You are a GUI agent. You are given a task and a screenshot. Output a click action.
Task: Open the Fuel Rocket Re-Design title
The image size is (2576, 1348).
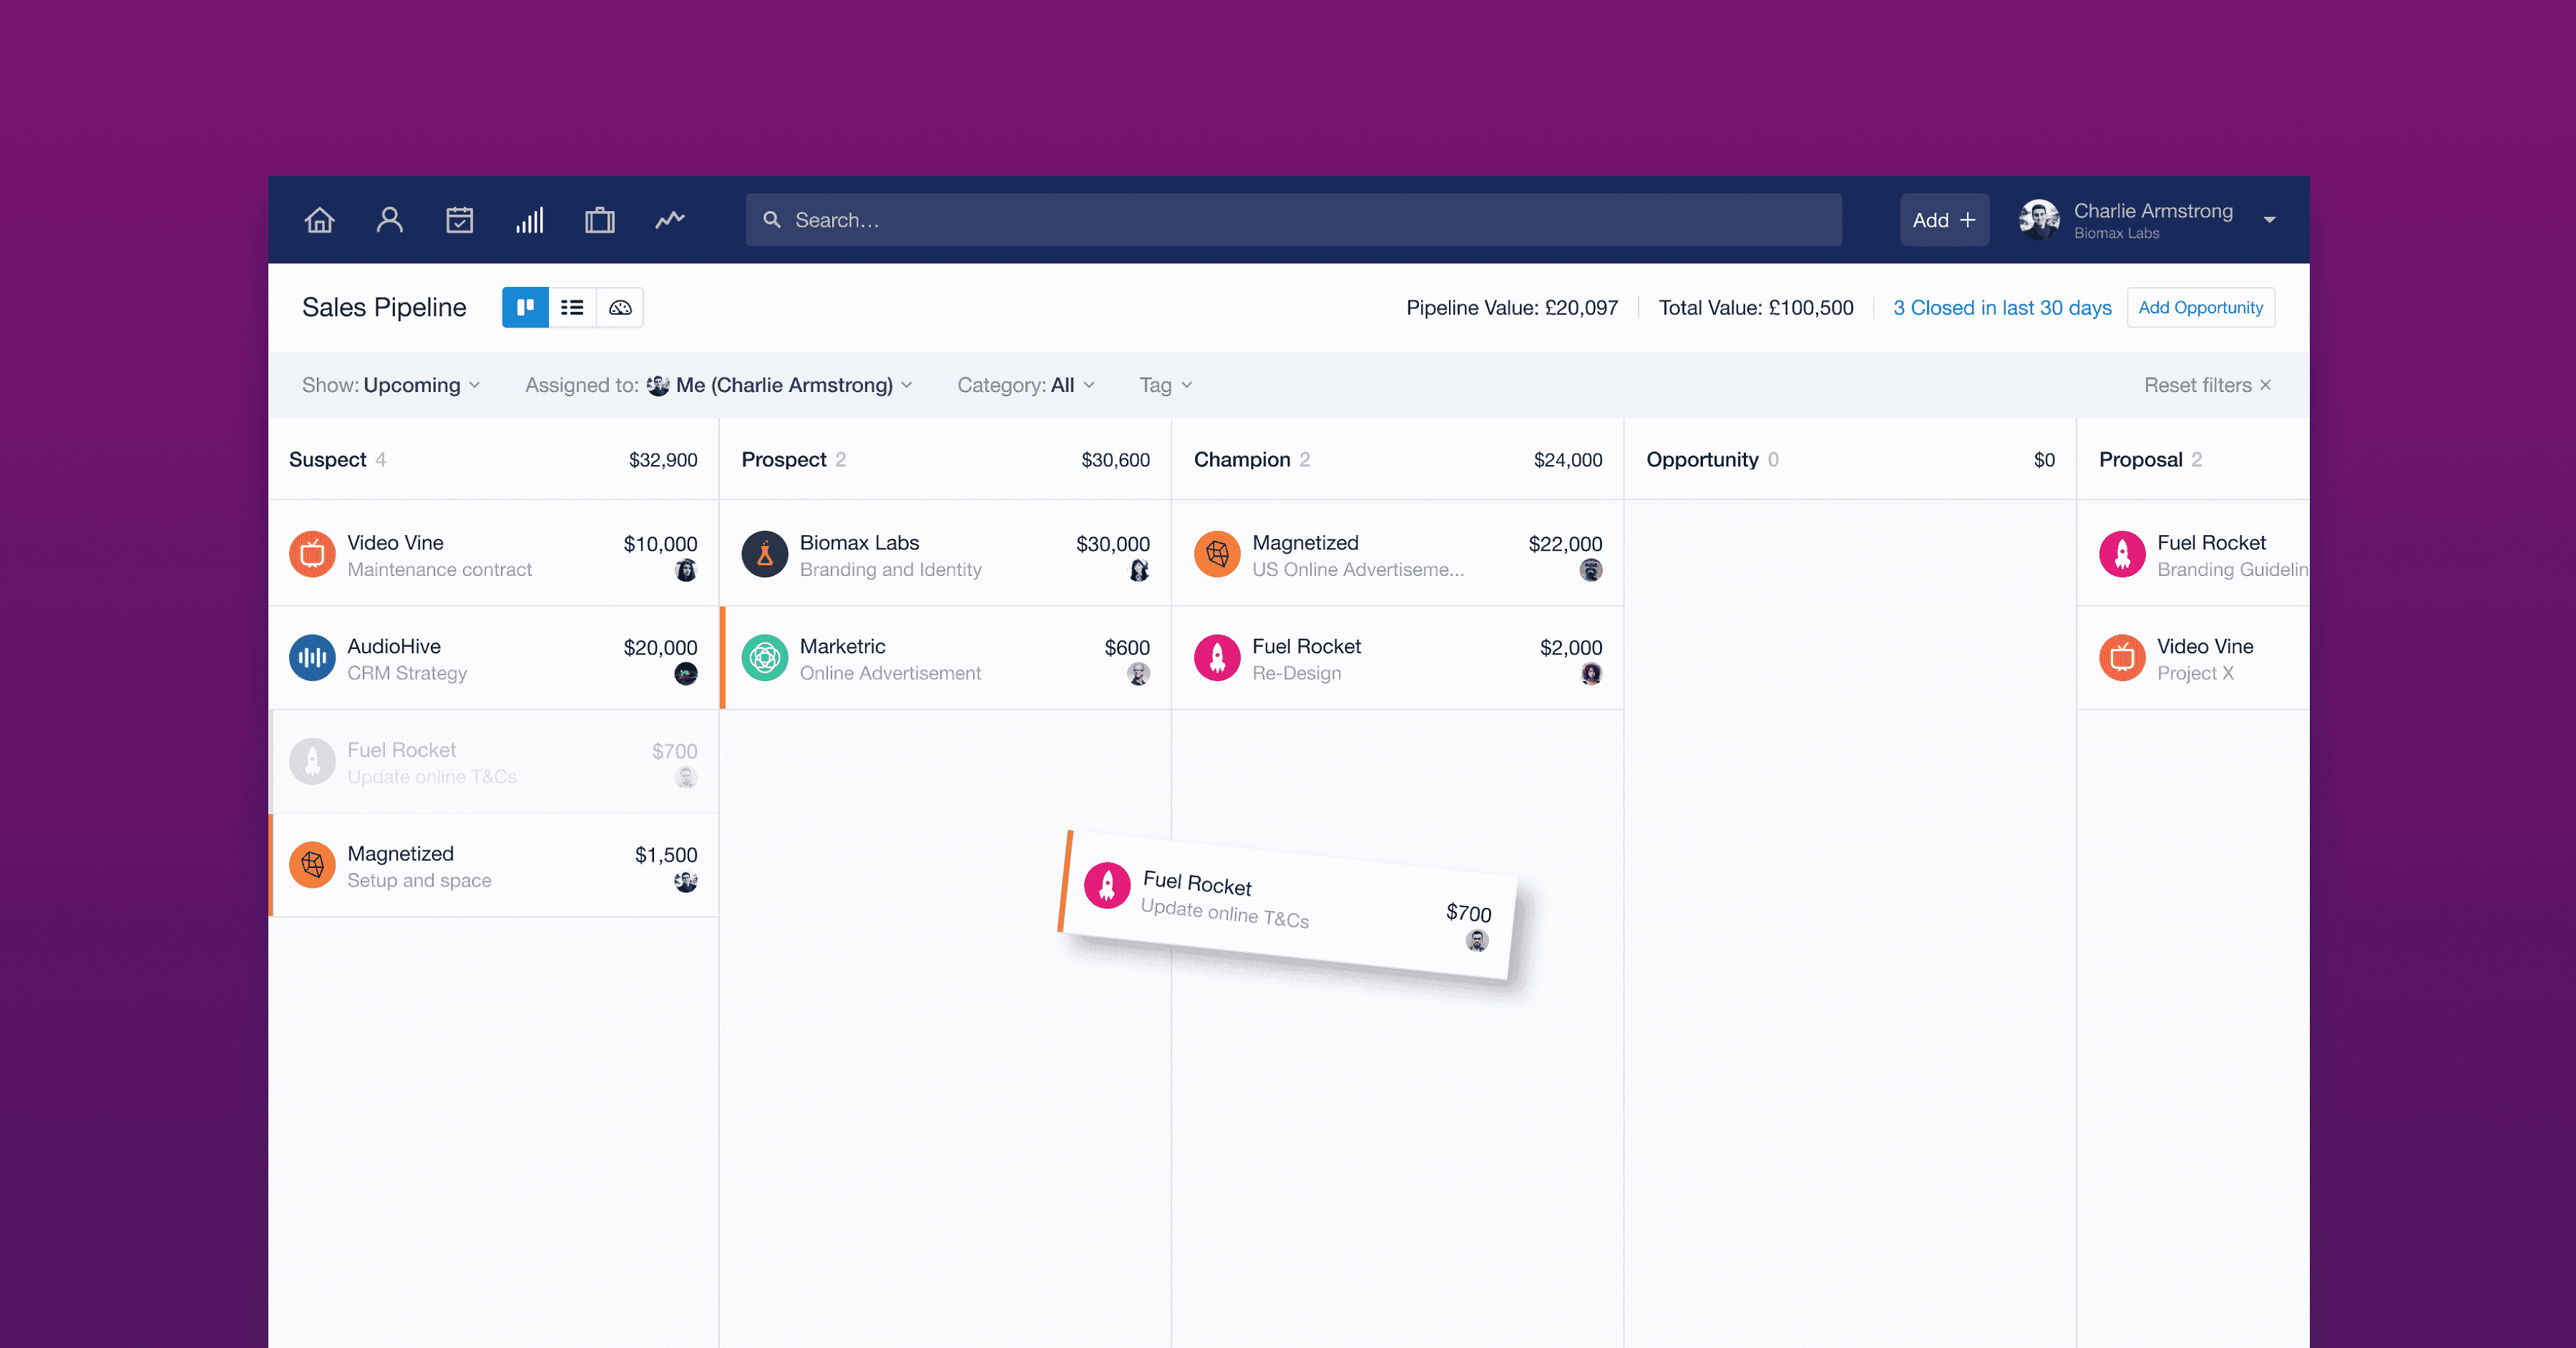click(1306, 646)
